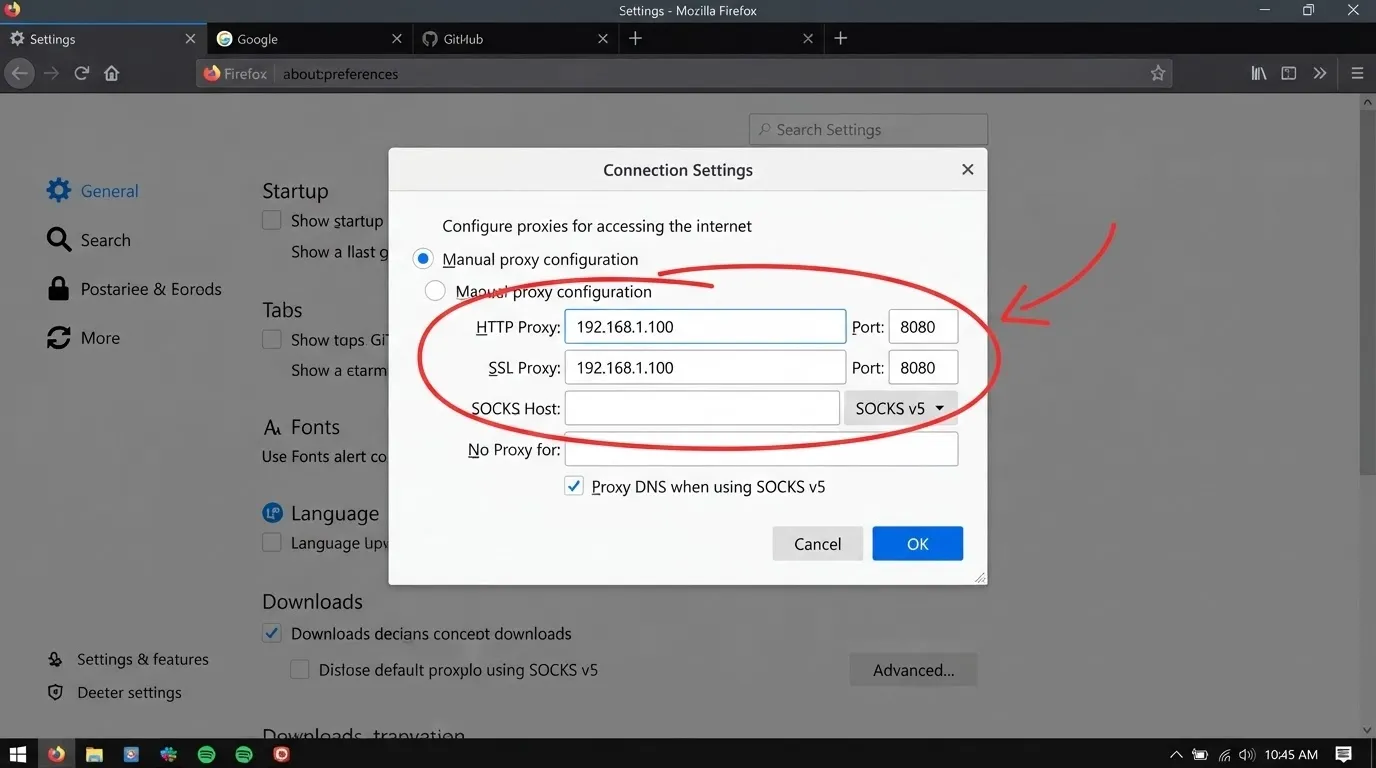Focus the No Proxy for field
The image size is (1376, 768).
[x=761, y=449]
